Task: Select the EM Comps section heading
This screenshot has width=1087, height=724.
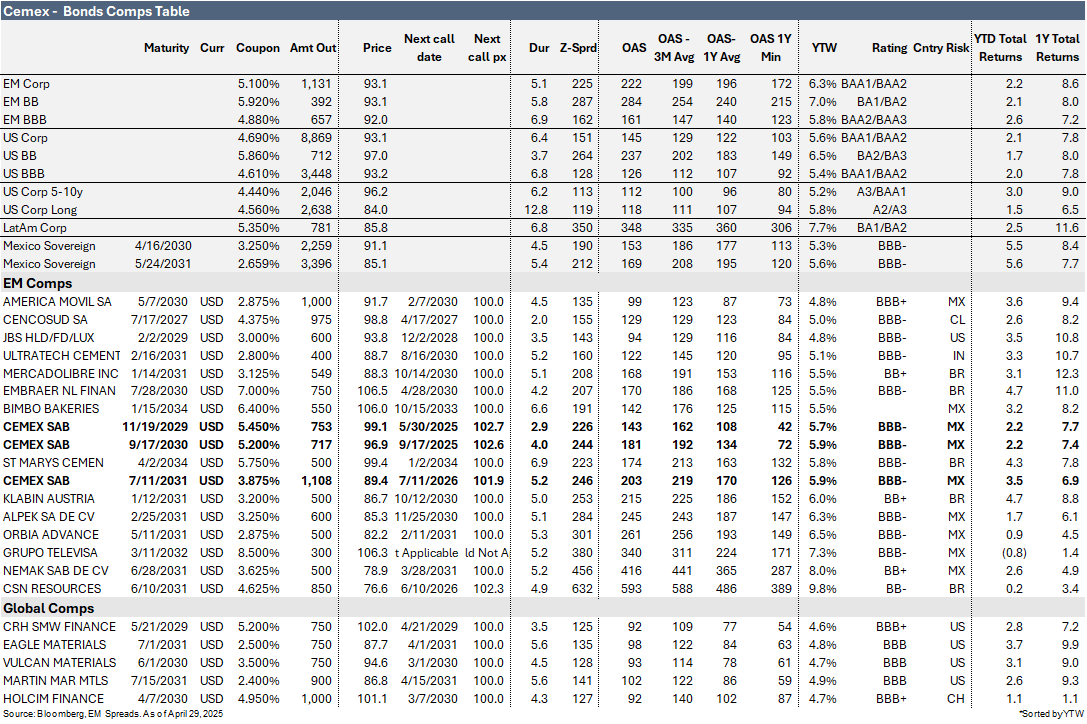Action: pos(37,284)
